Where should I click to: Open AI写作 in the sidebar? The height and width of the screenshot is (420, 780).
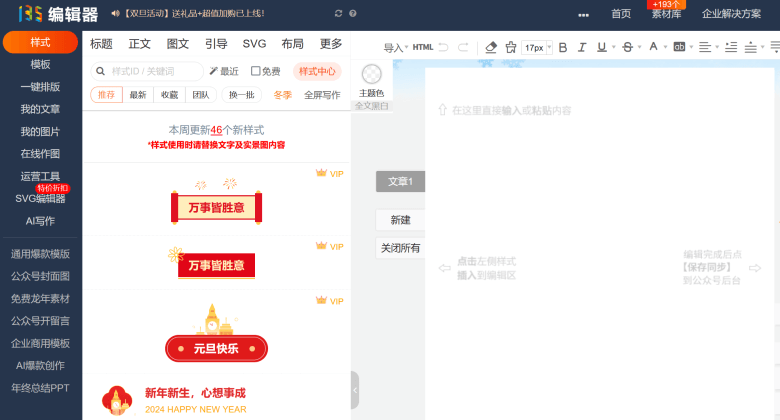40,221
